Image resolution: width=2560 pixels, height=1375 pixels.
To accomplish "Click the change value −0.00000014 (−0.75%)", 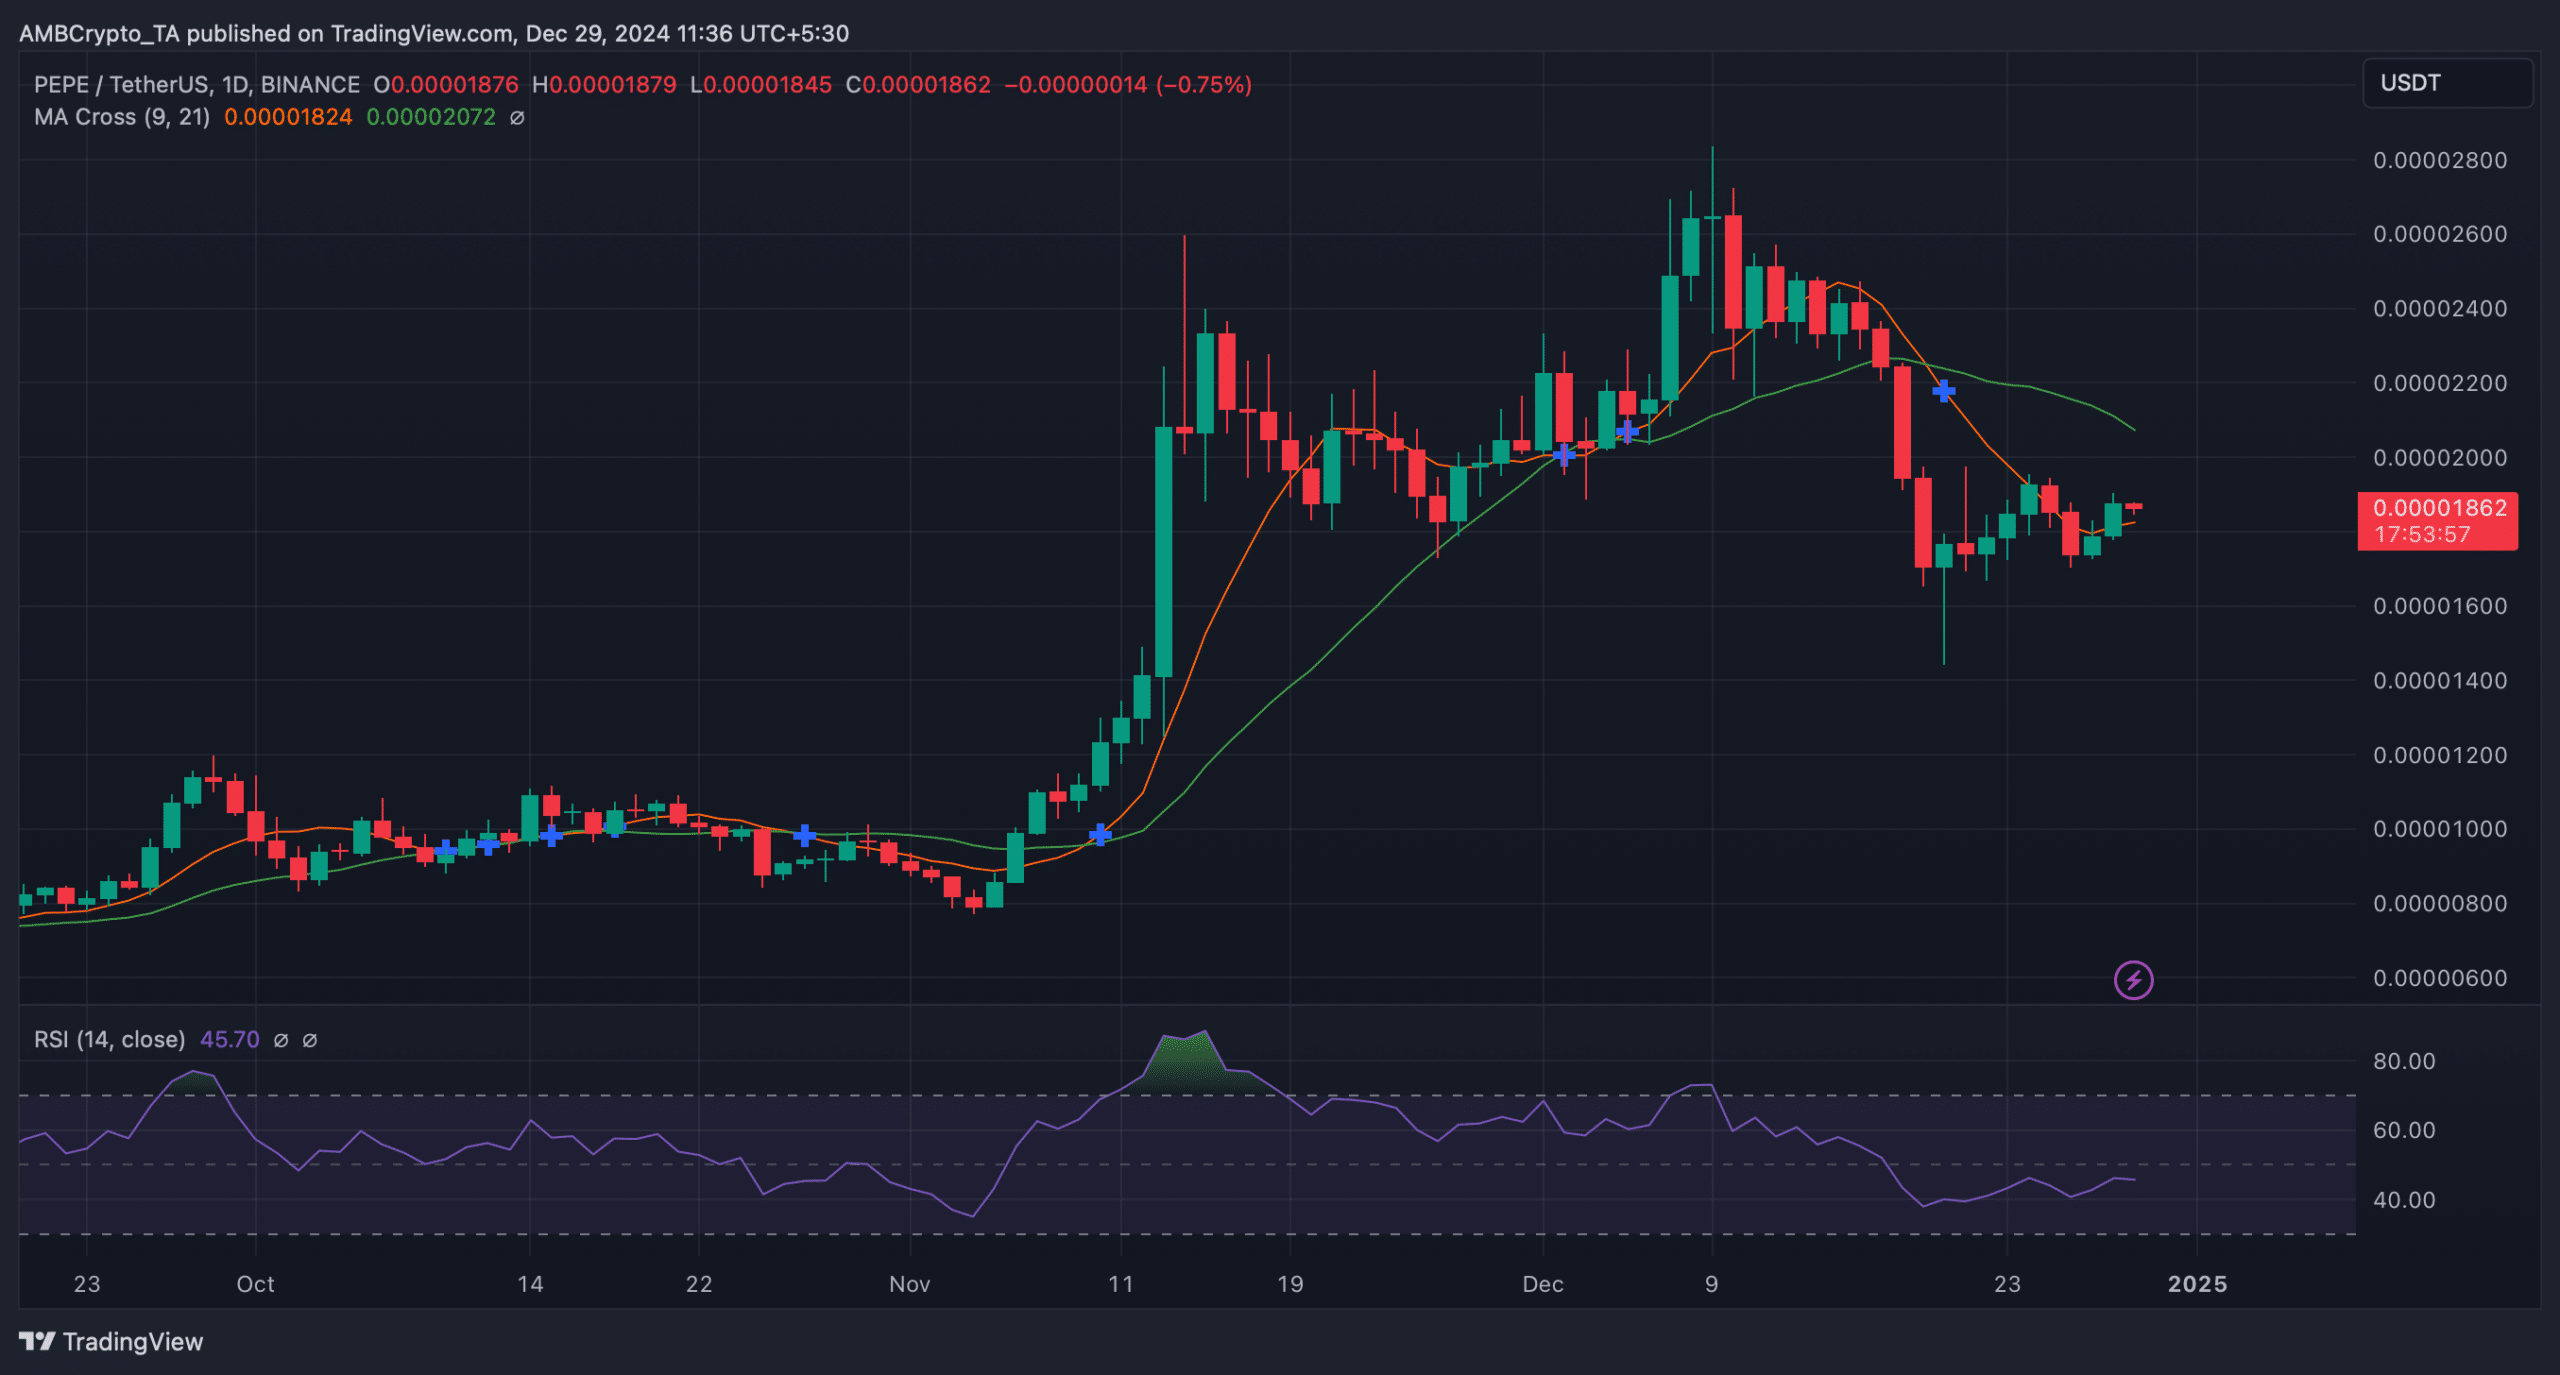I will tap(1128, 85).
